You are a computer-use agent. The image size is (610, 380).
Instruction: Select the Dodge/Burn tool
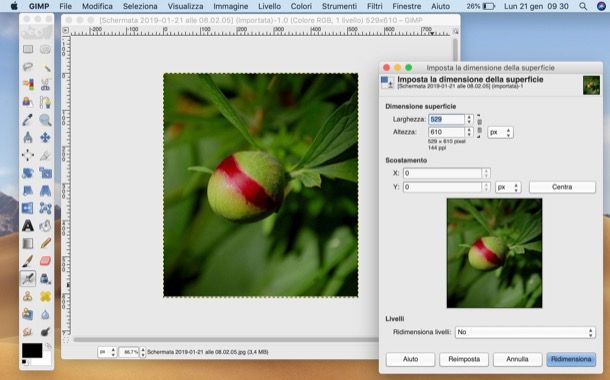(45, 331)
